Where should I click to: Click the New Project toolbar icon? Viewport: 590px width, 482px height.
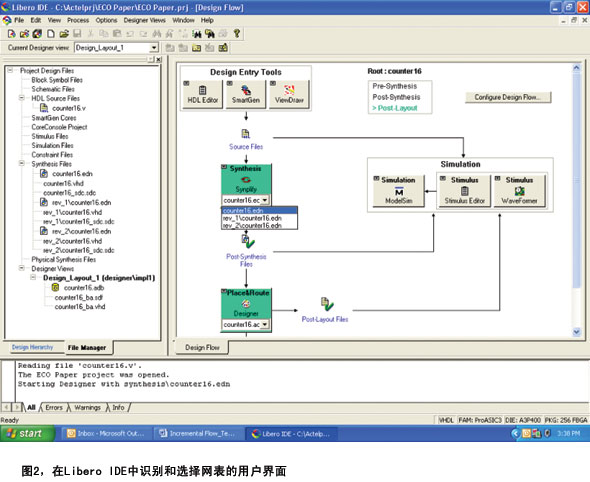(x=11, y=34)
